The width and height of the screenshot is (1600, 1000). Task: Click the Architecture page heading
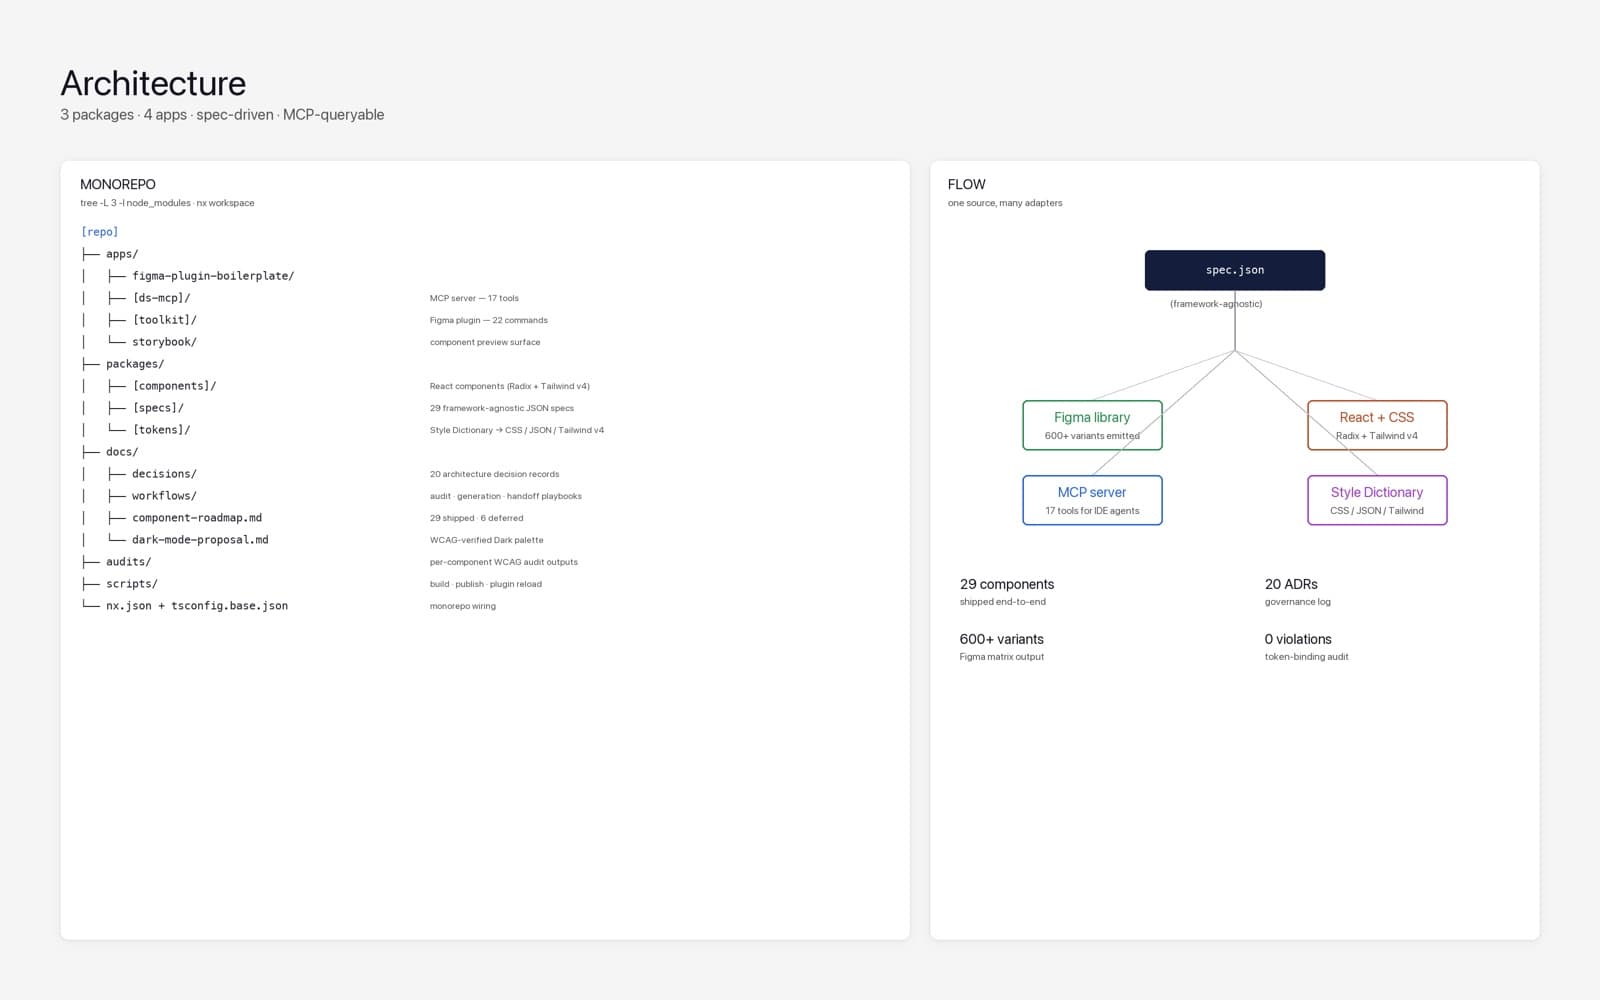[x=153, y=83]
